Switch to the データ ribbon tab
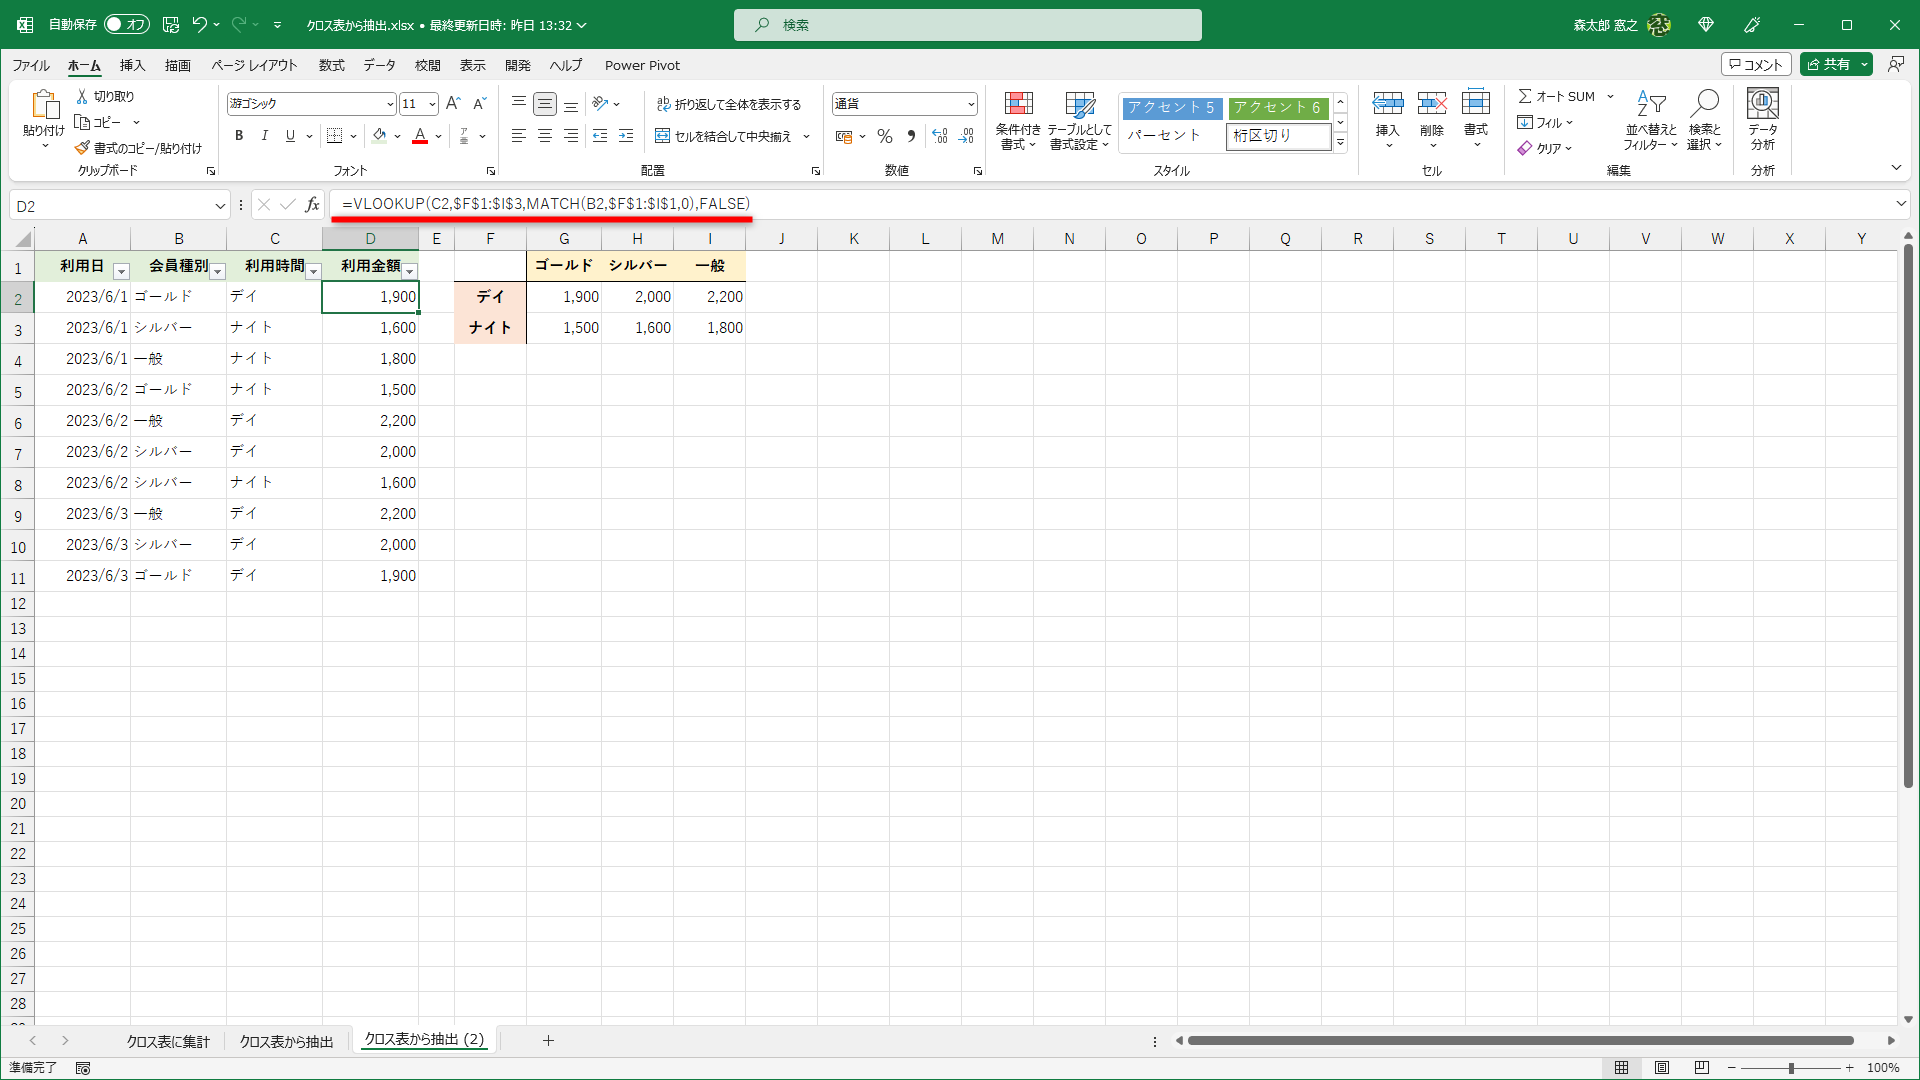Image resolution: width=1920 pixels, height=1080 pixels. tap(379, 65)
